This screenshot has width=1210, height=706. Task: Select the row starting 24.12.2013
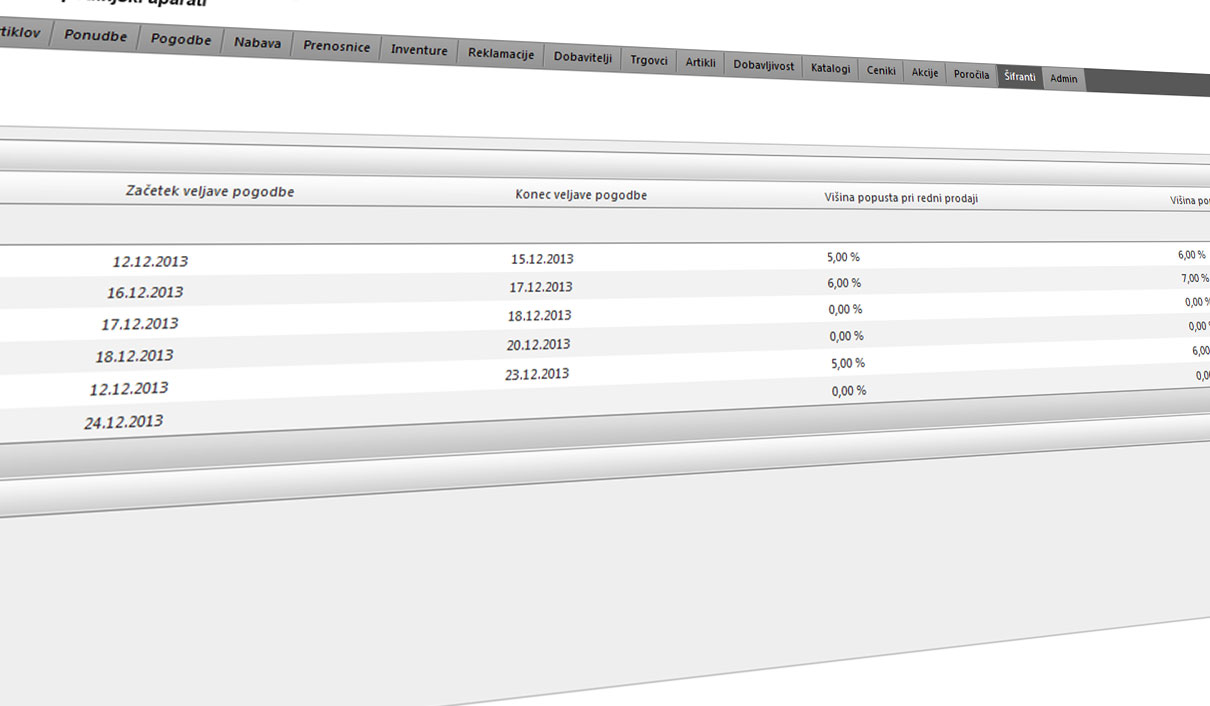pyautogui.click(x=123, y=422)
